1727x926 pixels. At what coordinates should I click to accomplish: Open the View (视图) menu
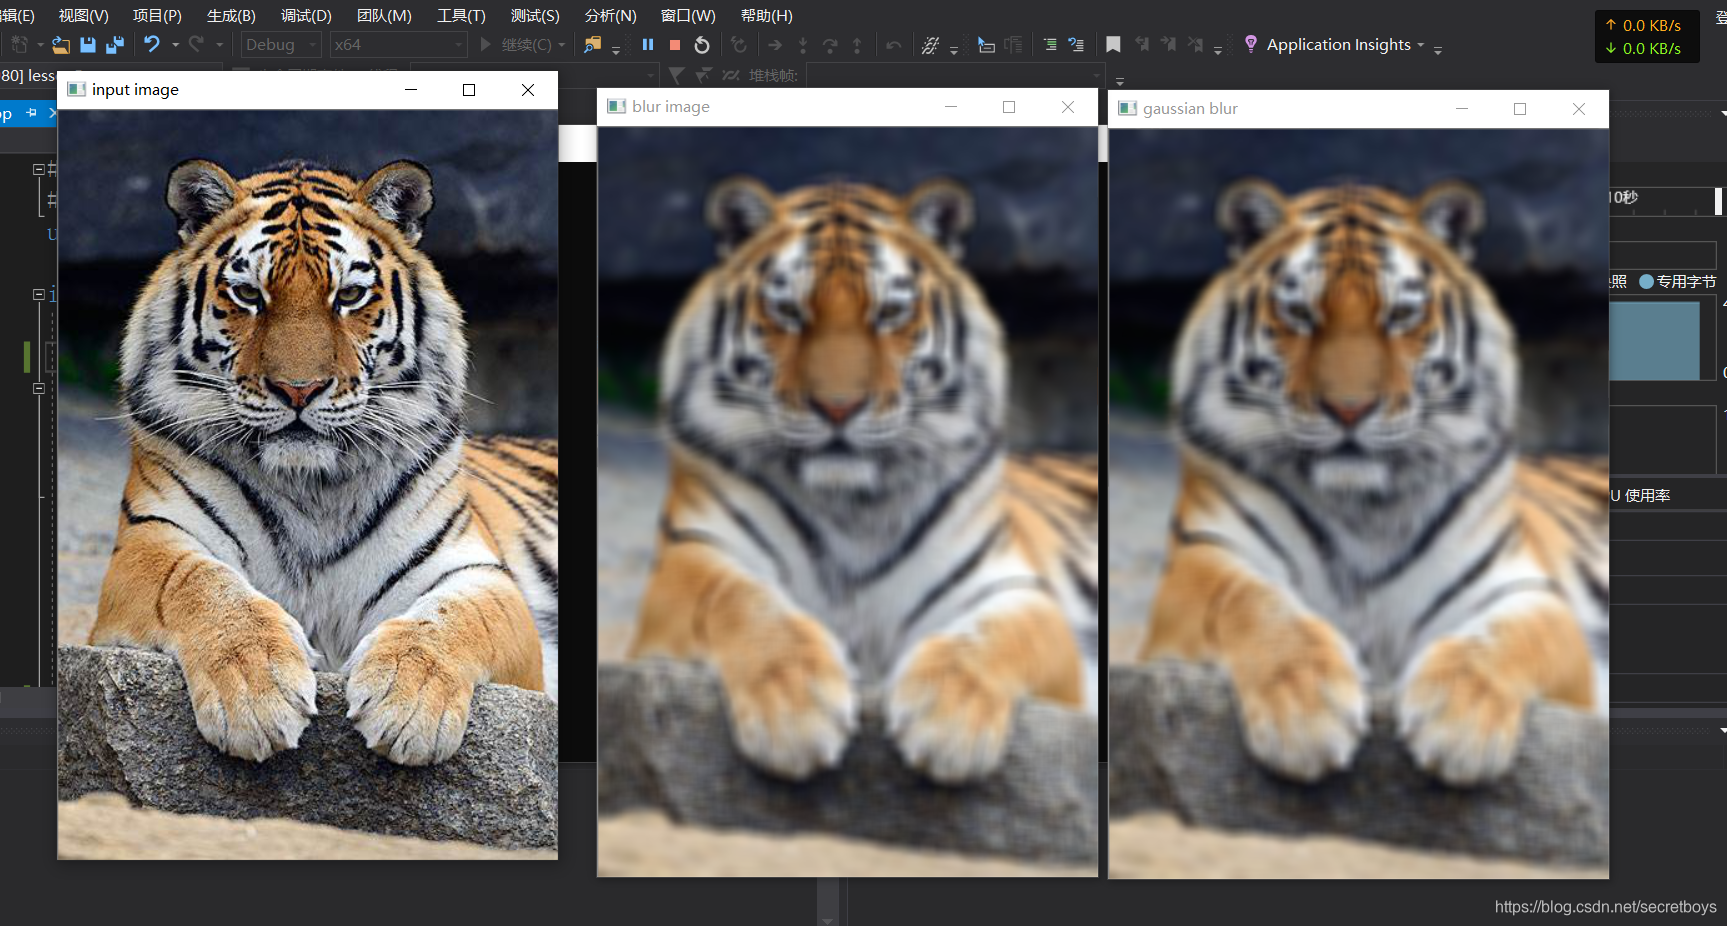click(x=84, y=16)
